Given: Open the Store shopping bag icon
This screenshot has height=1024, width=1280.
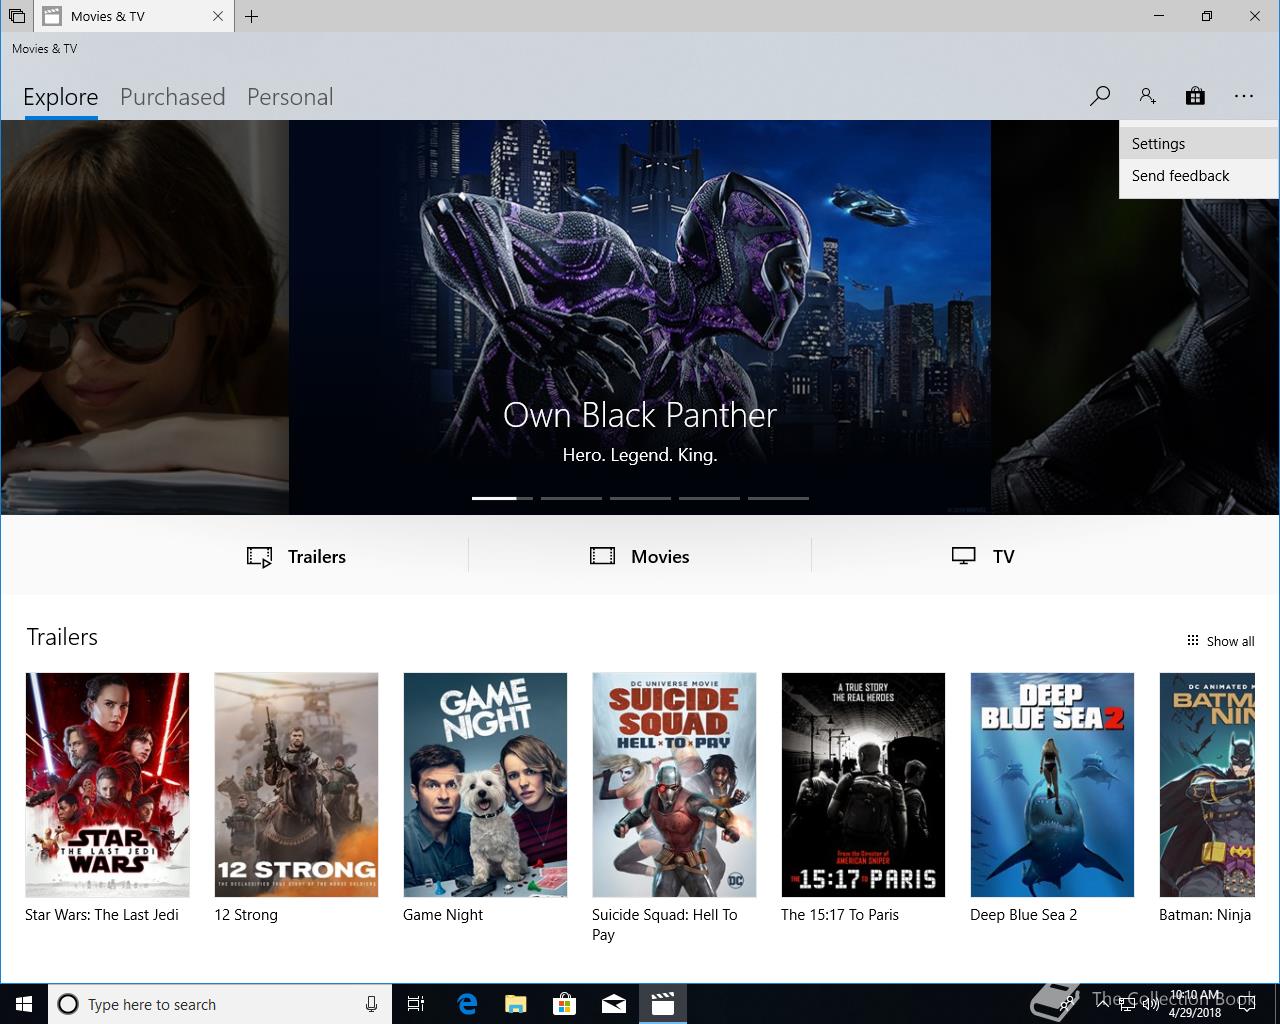Looking at the screenshot, I should coord(1195,96).
